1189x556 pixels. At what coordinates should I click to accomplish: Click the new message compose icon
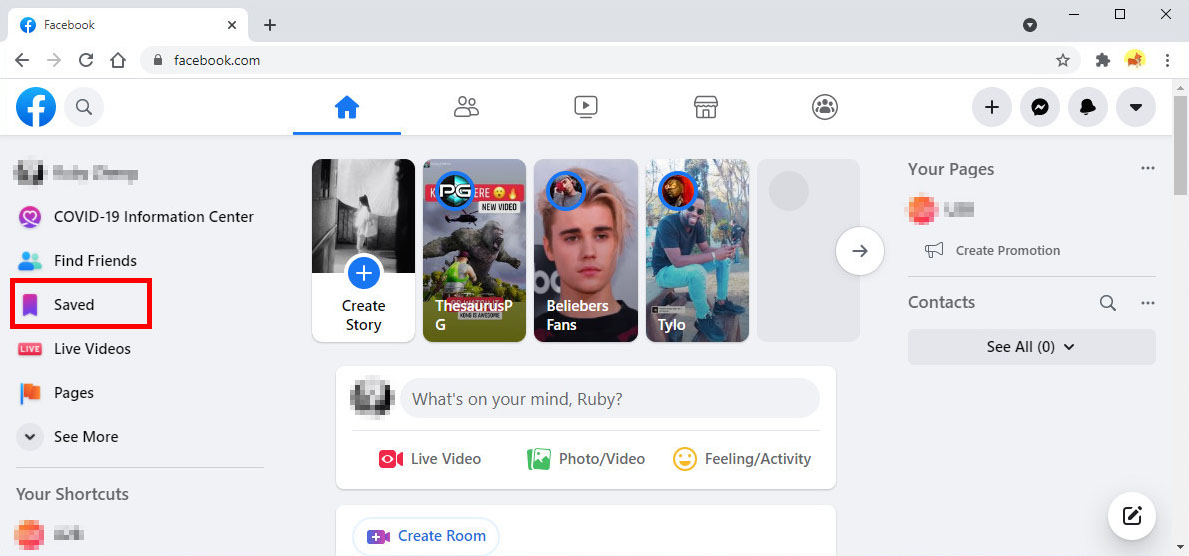[x=1132, y=516]
